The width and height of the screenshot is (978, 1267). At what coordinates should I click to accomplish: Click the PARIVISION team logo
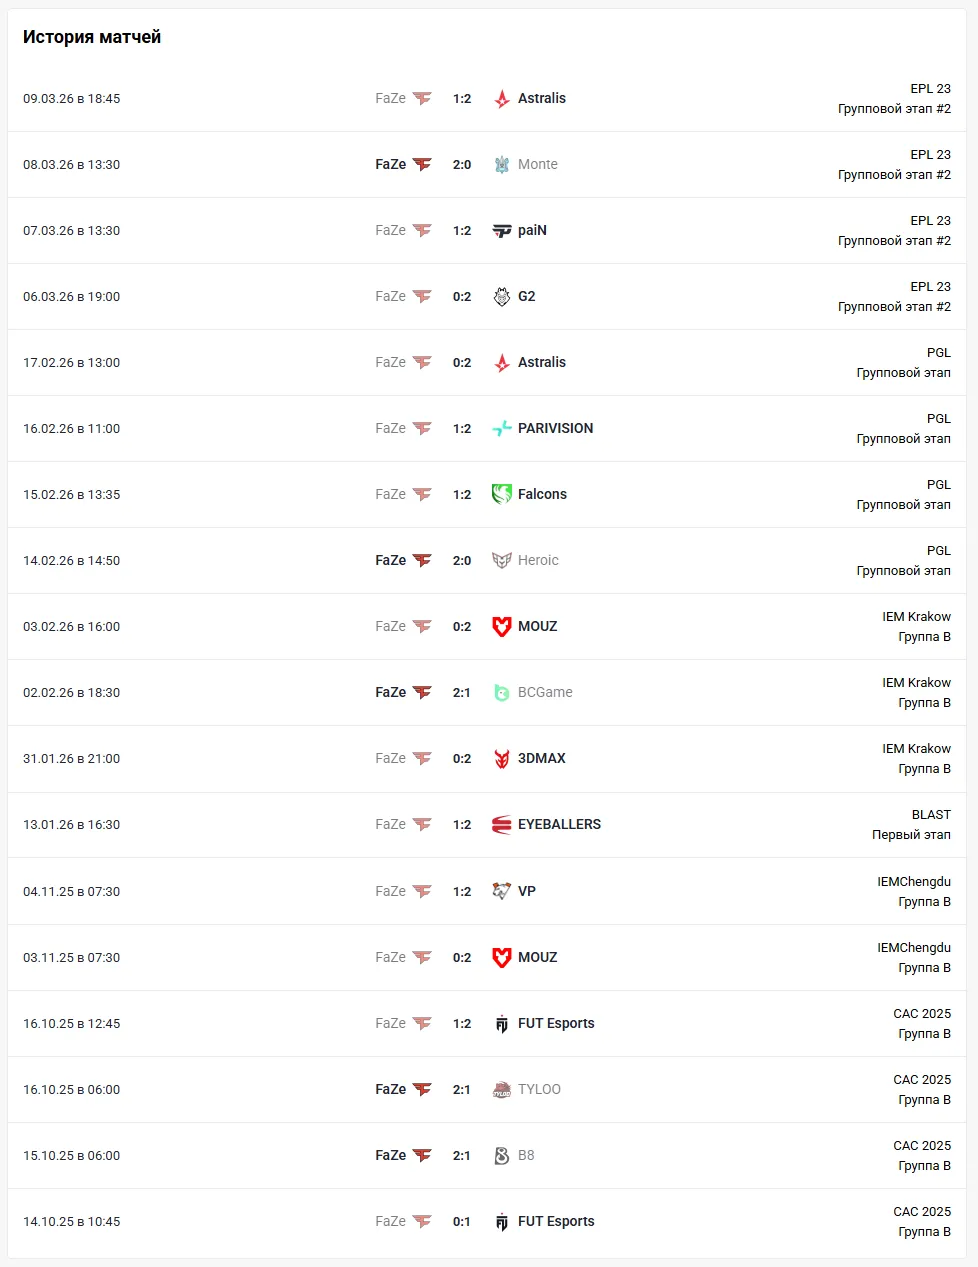502,429
